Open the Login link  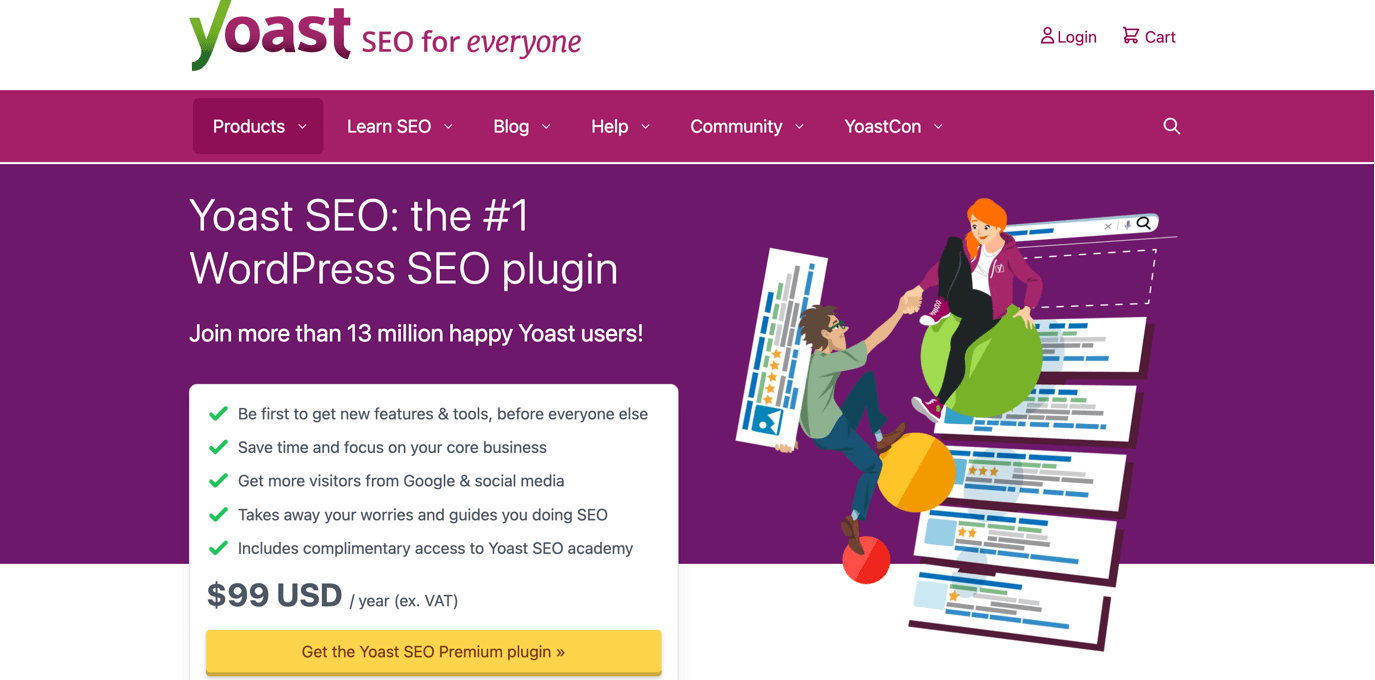pos(1069,37)
